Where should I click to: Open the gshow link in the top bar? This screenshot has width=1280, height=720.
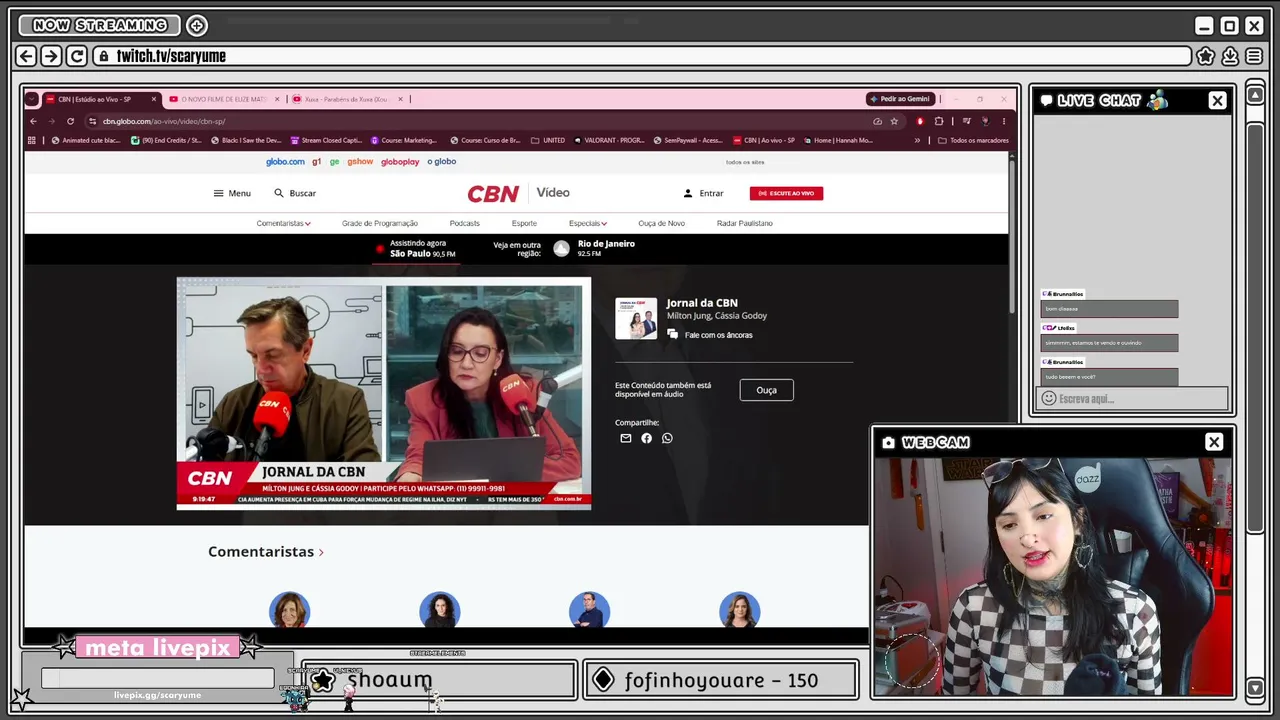[x=360, y=162]
